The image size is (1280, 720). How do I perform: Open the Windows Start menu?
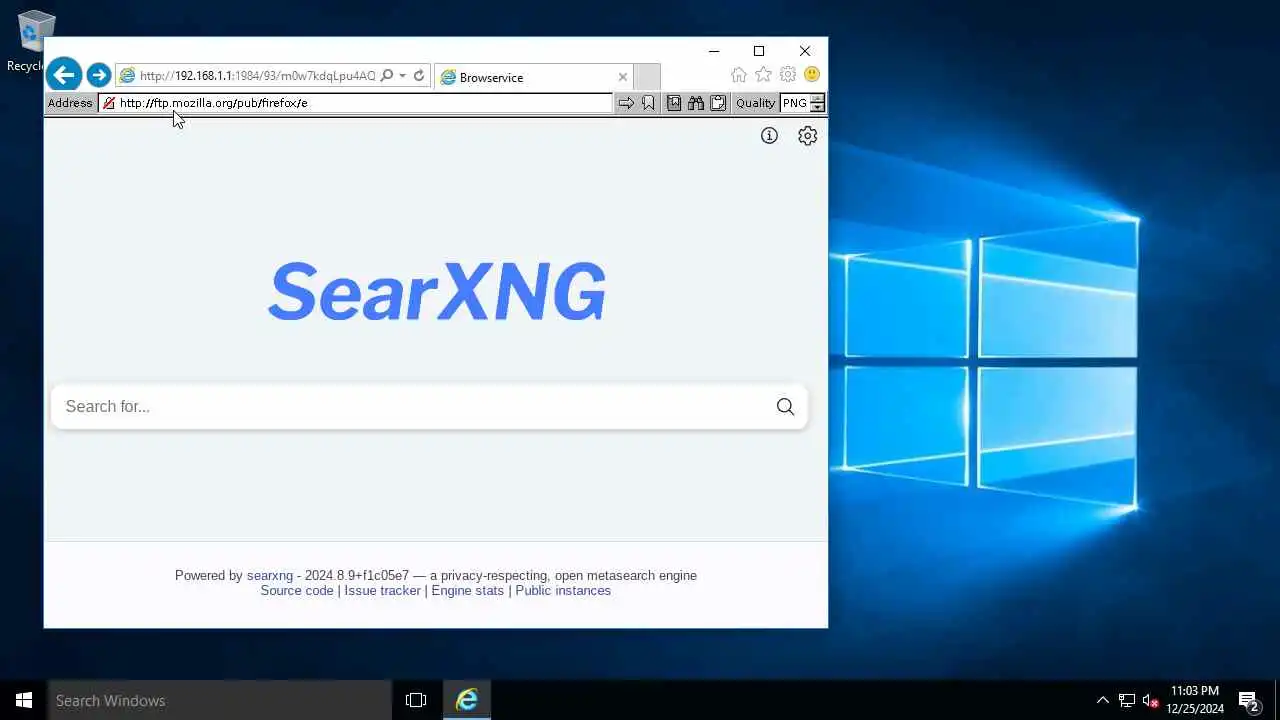[x=24, y=700]
